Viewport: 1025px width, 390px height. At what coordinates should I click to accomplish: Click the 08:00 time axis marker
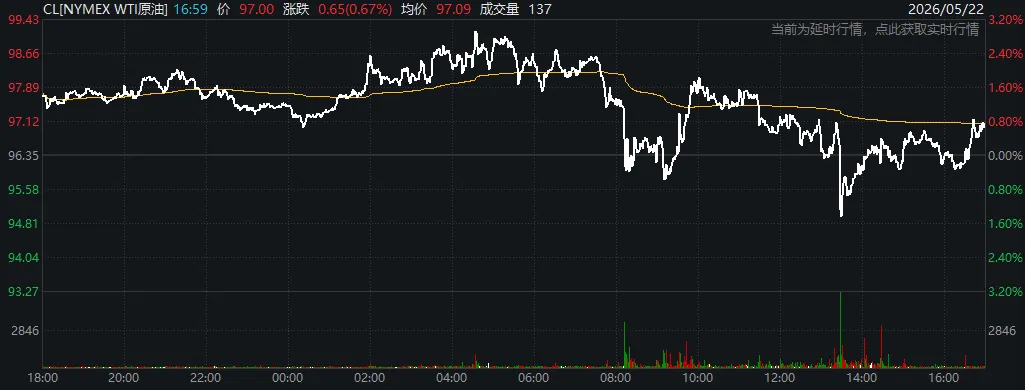[x=615, y=378]
